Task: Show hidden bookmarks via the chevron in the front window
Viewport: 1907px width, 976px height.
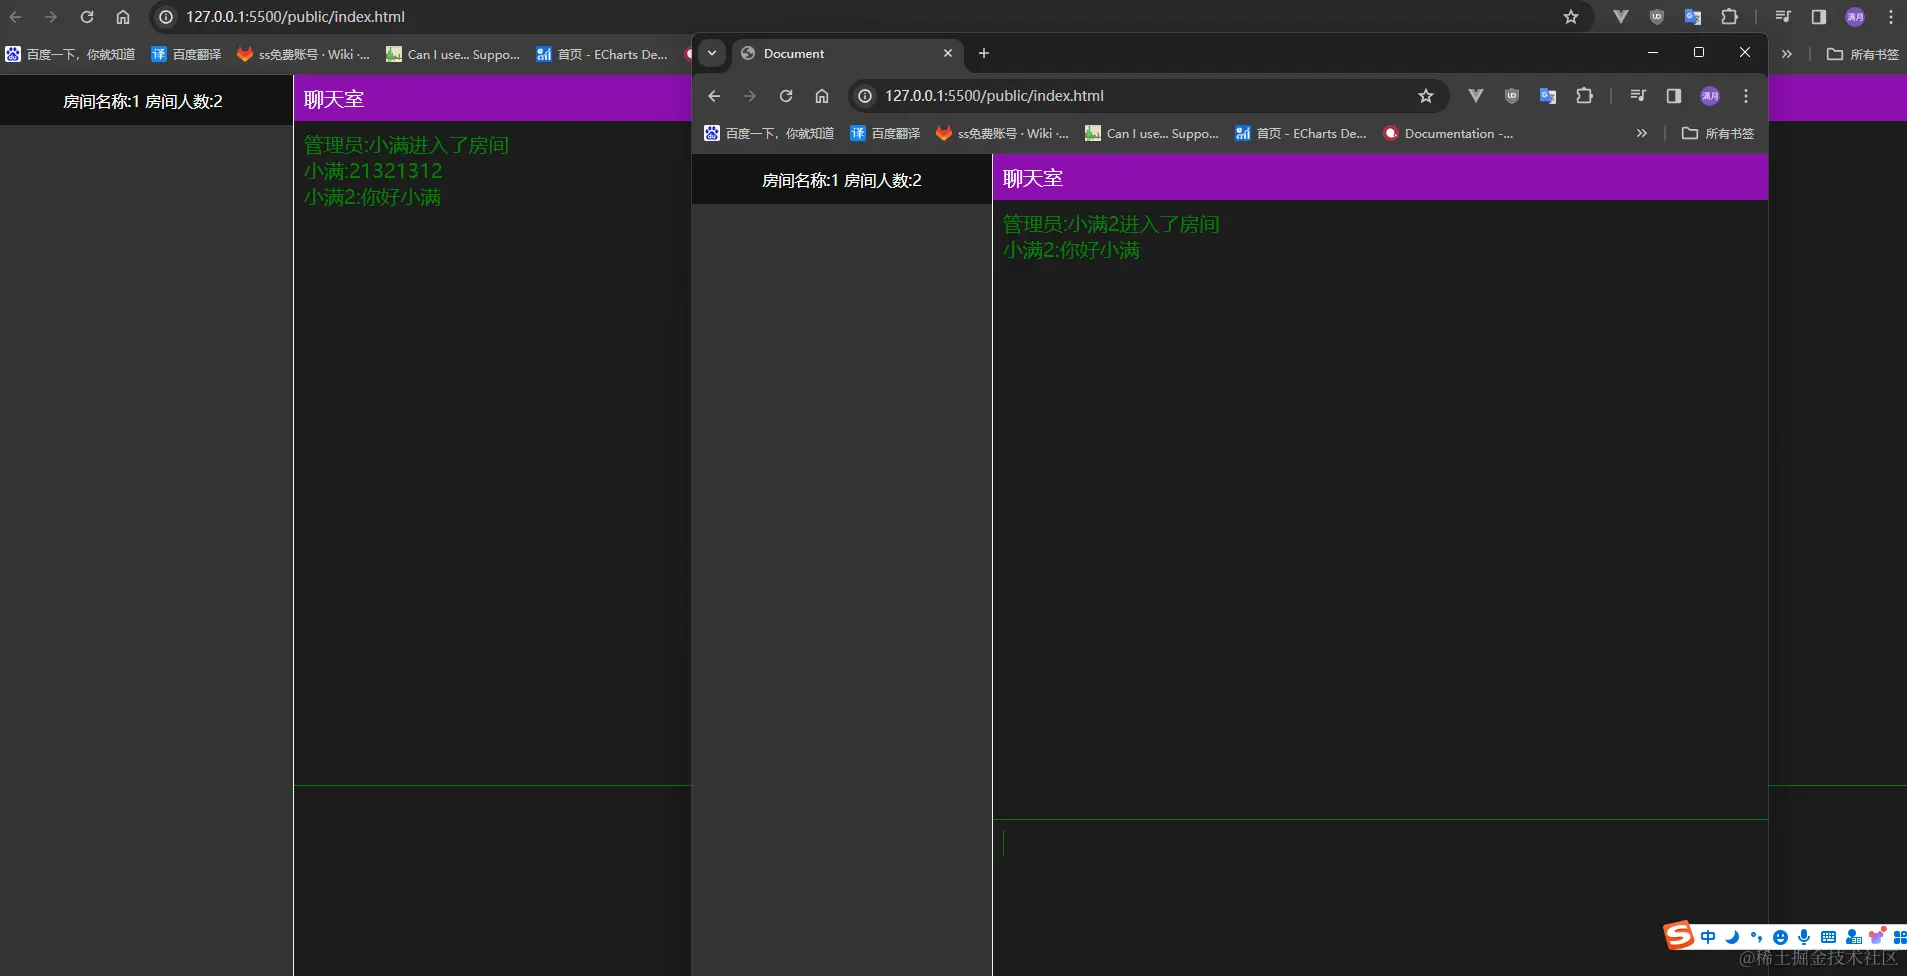Action: pos(1641,133)
